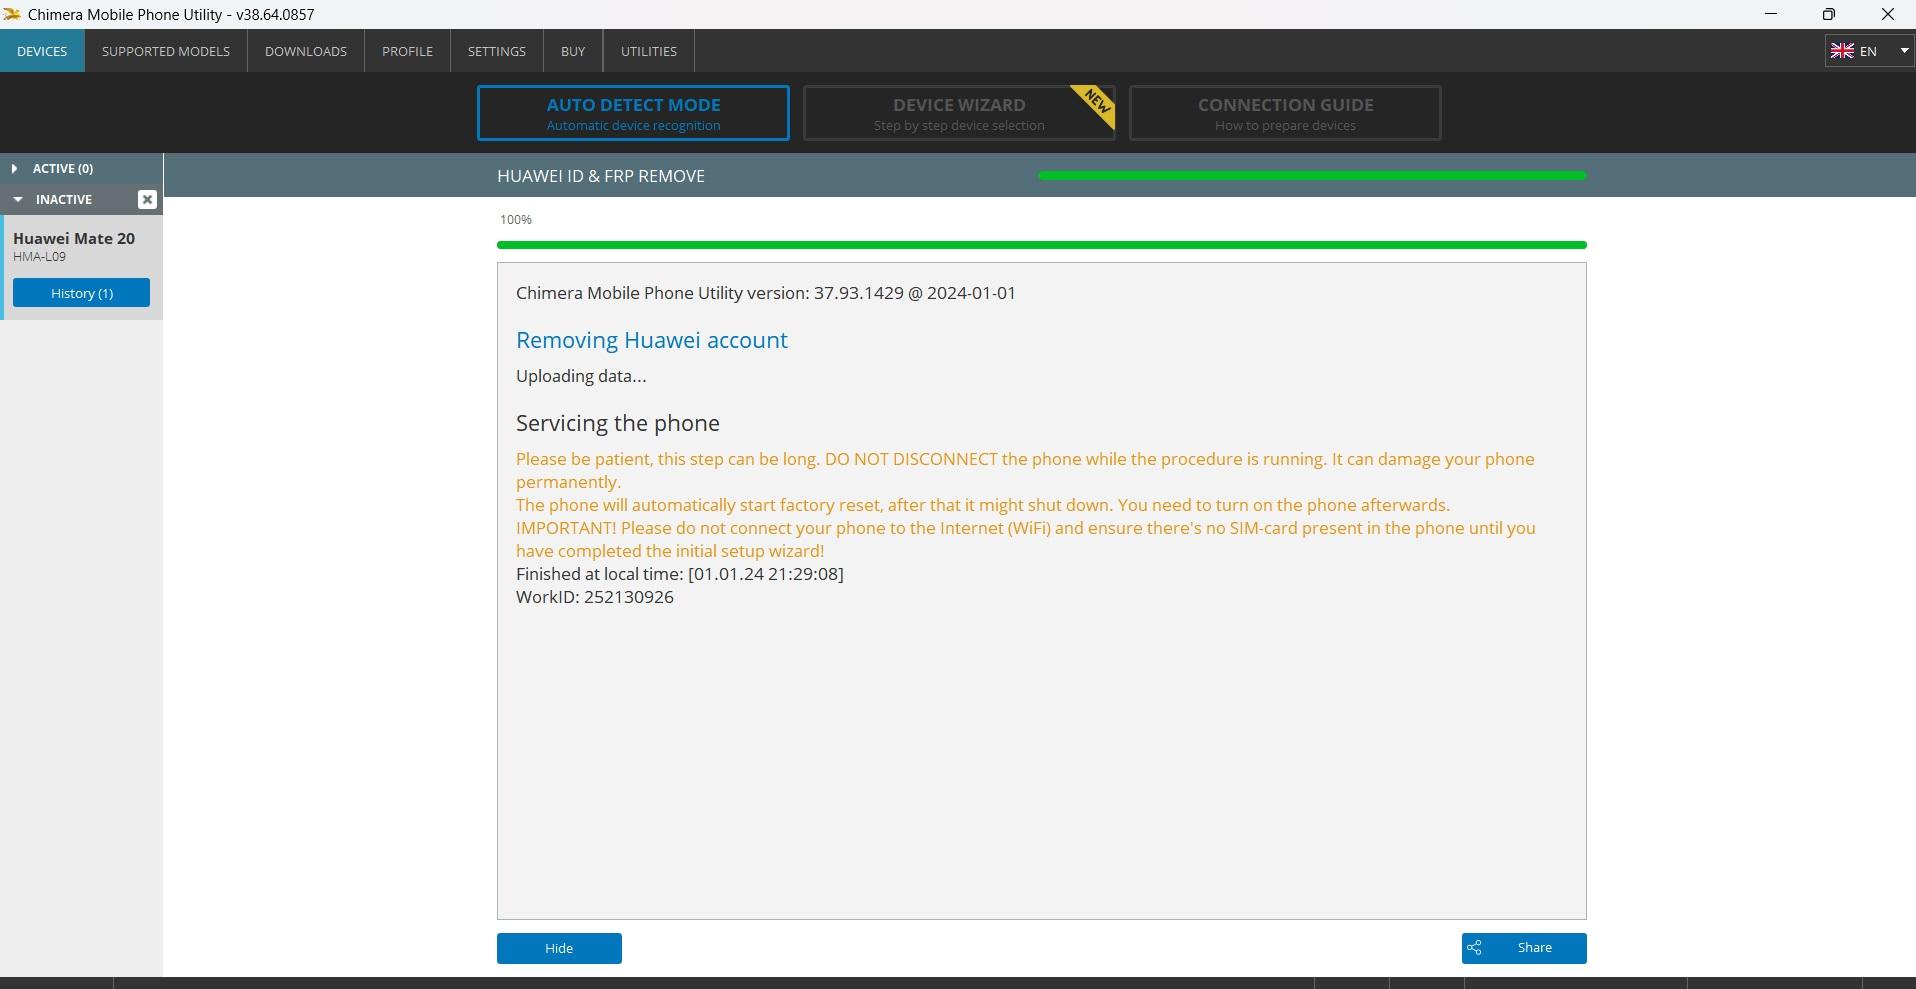Viewport: 1916px width, 989px height.
Task: Click the share icon on Share button
Action: click(1474, 948)
